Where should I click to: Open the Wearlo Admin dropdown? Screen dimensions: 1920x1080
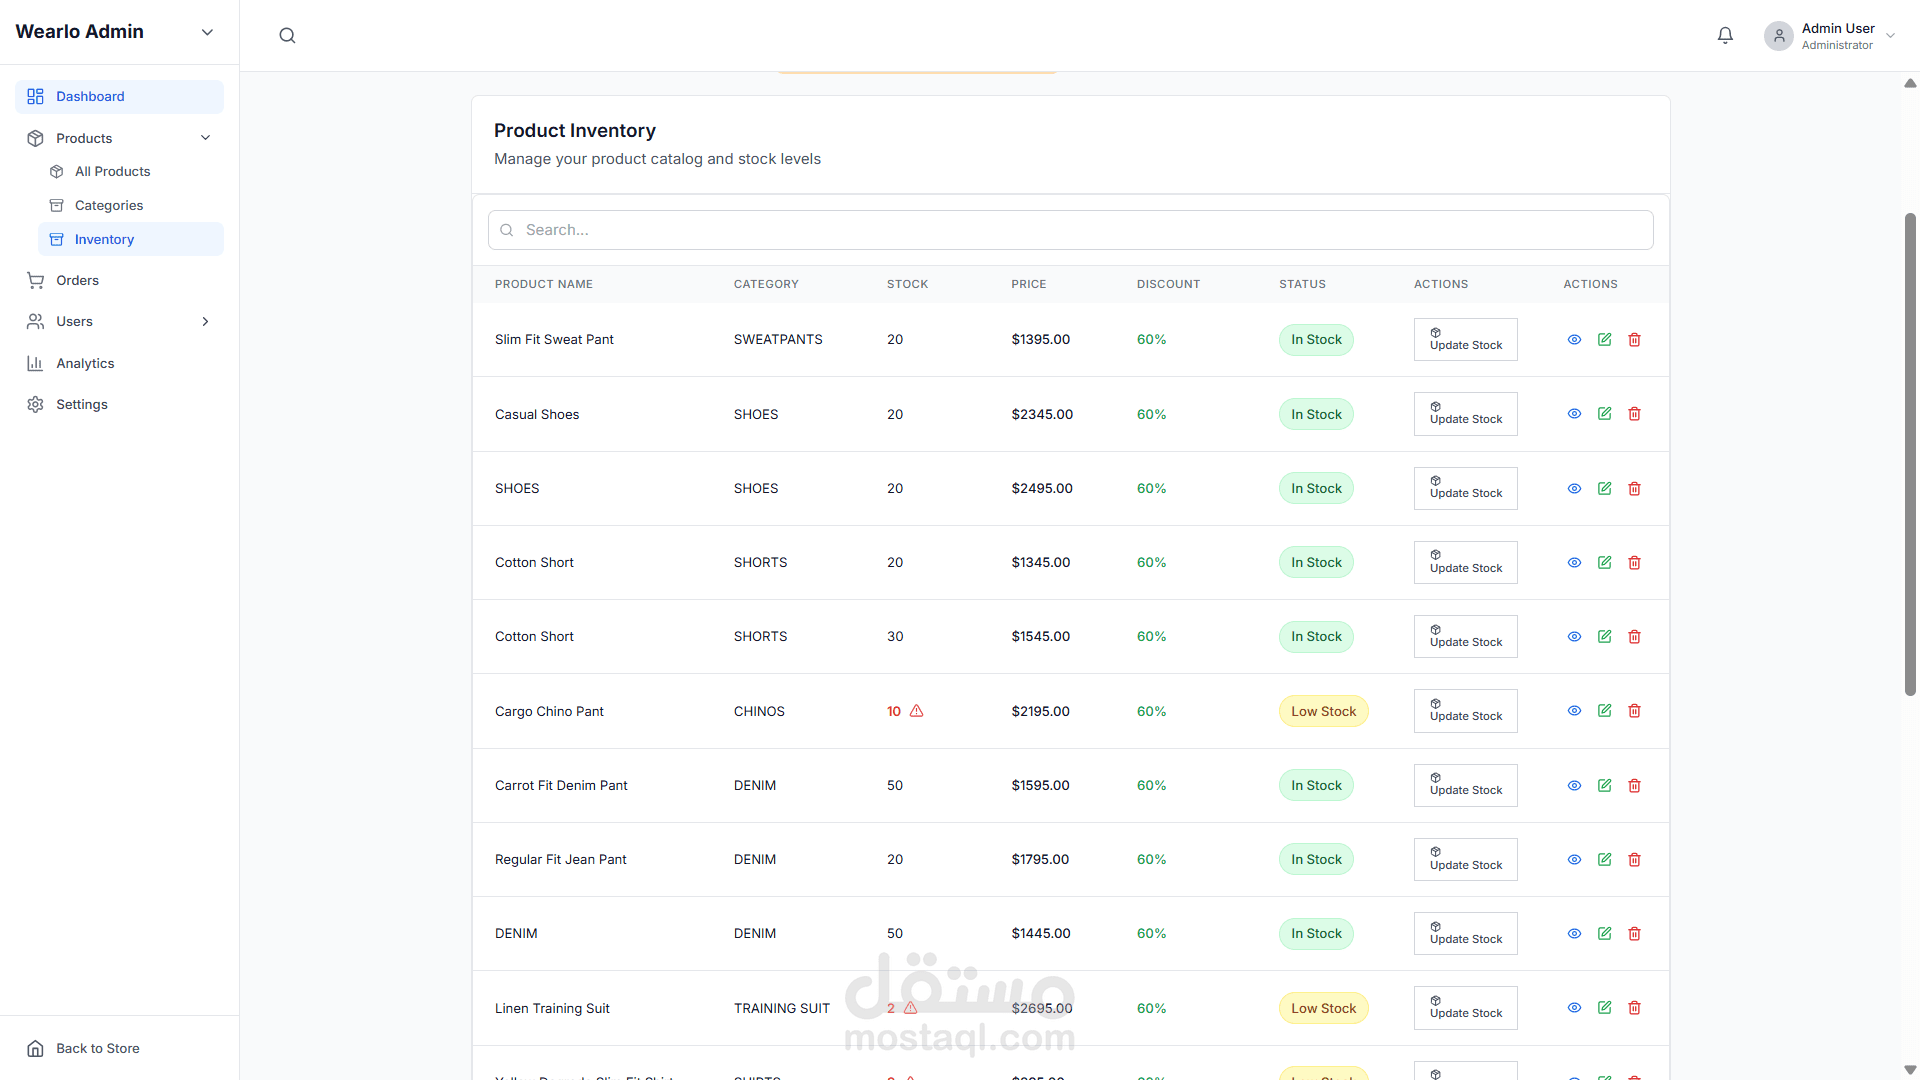pyautogui.click(x=207, y=32)
